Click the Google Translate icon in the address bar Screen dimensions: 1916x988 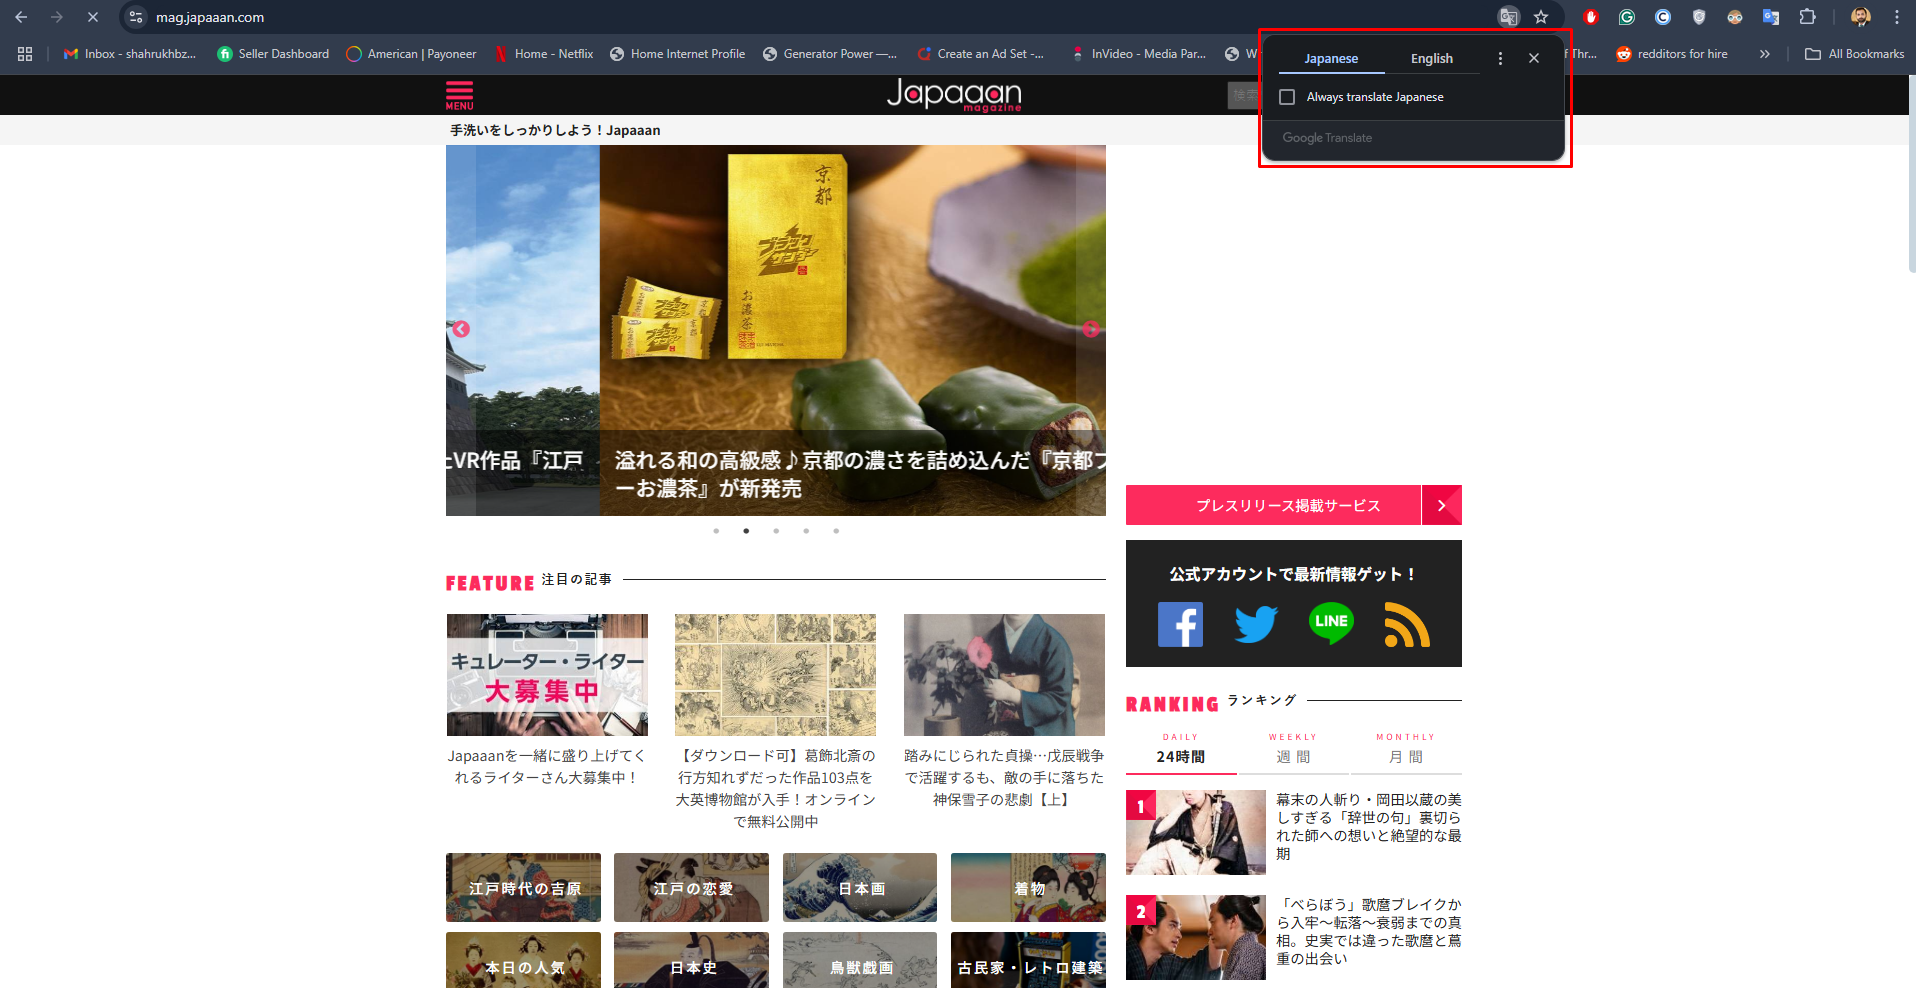(1508, 17)
